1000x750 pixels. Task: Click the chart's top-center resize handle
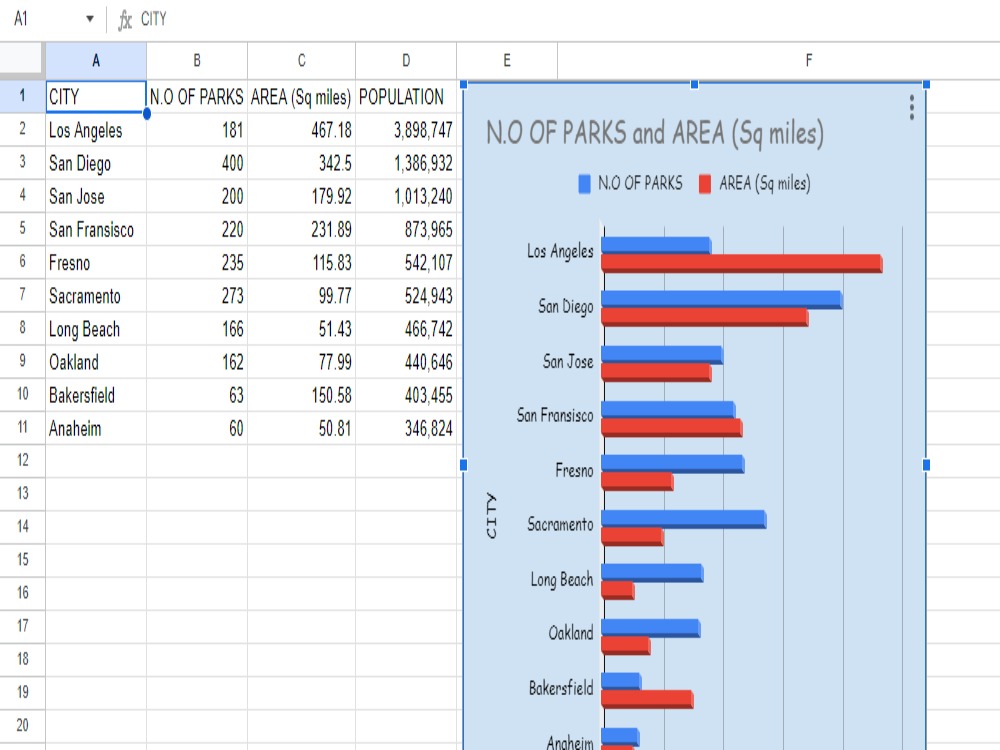coord(695,84)
